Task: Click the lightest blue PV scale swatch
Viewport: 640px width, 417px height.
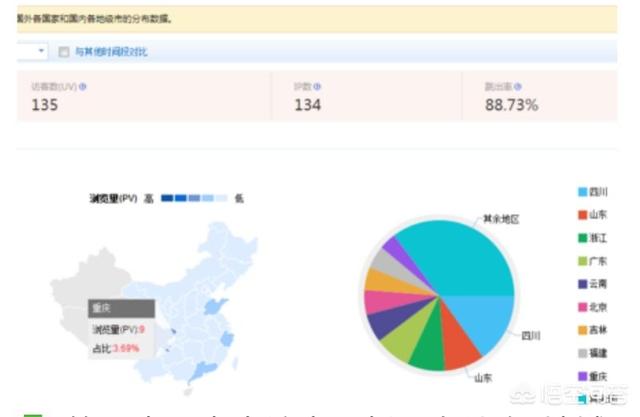Action: coord(222,198)
